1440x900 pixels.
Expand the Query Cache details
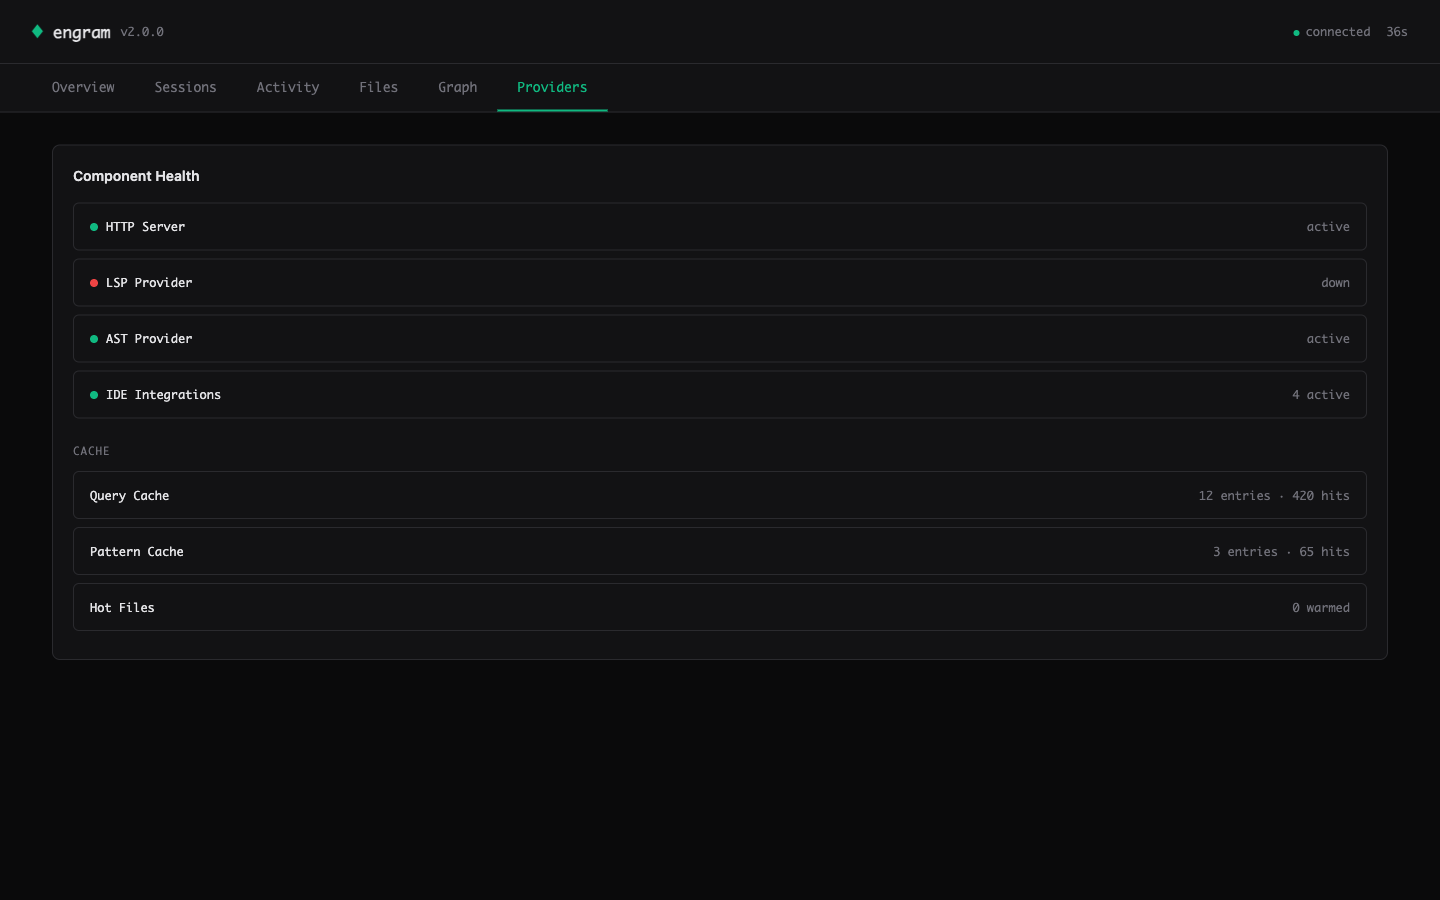coord(720,495)
